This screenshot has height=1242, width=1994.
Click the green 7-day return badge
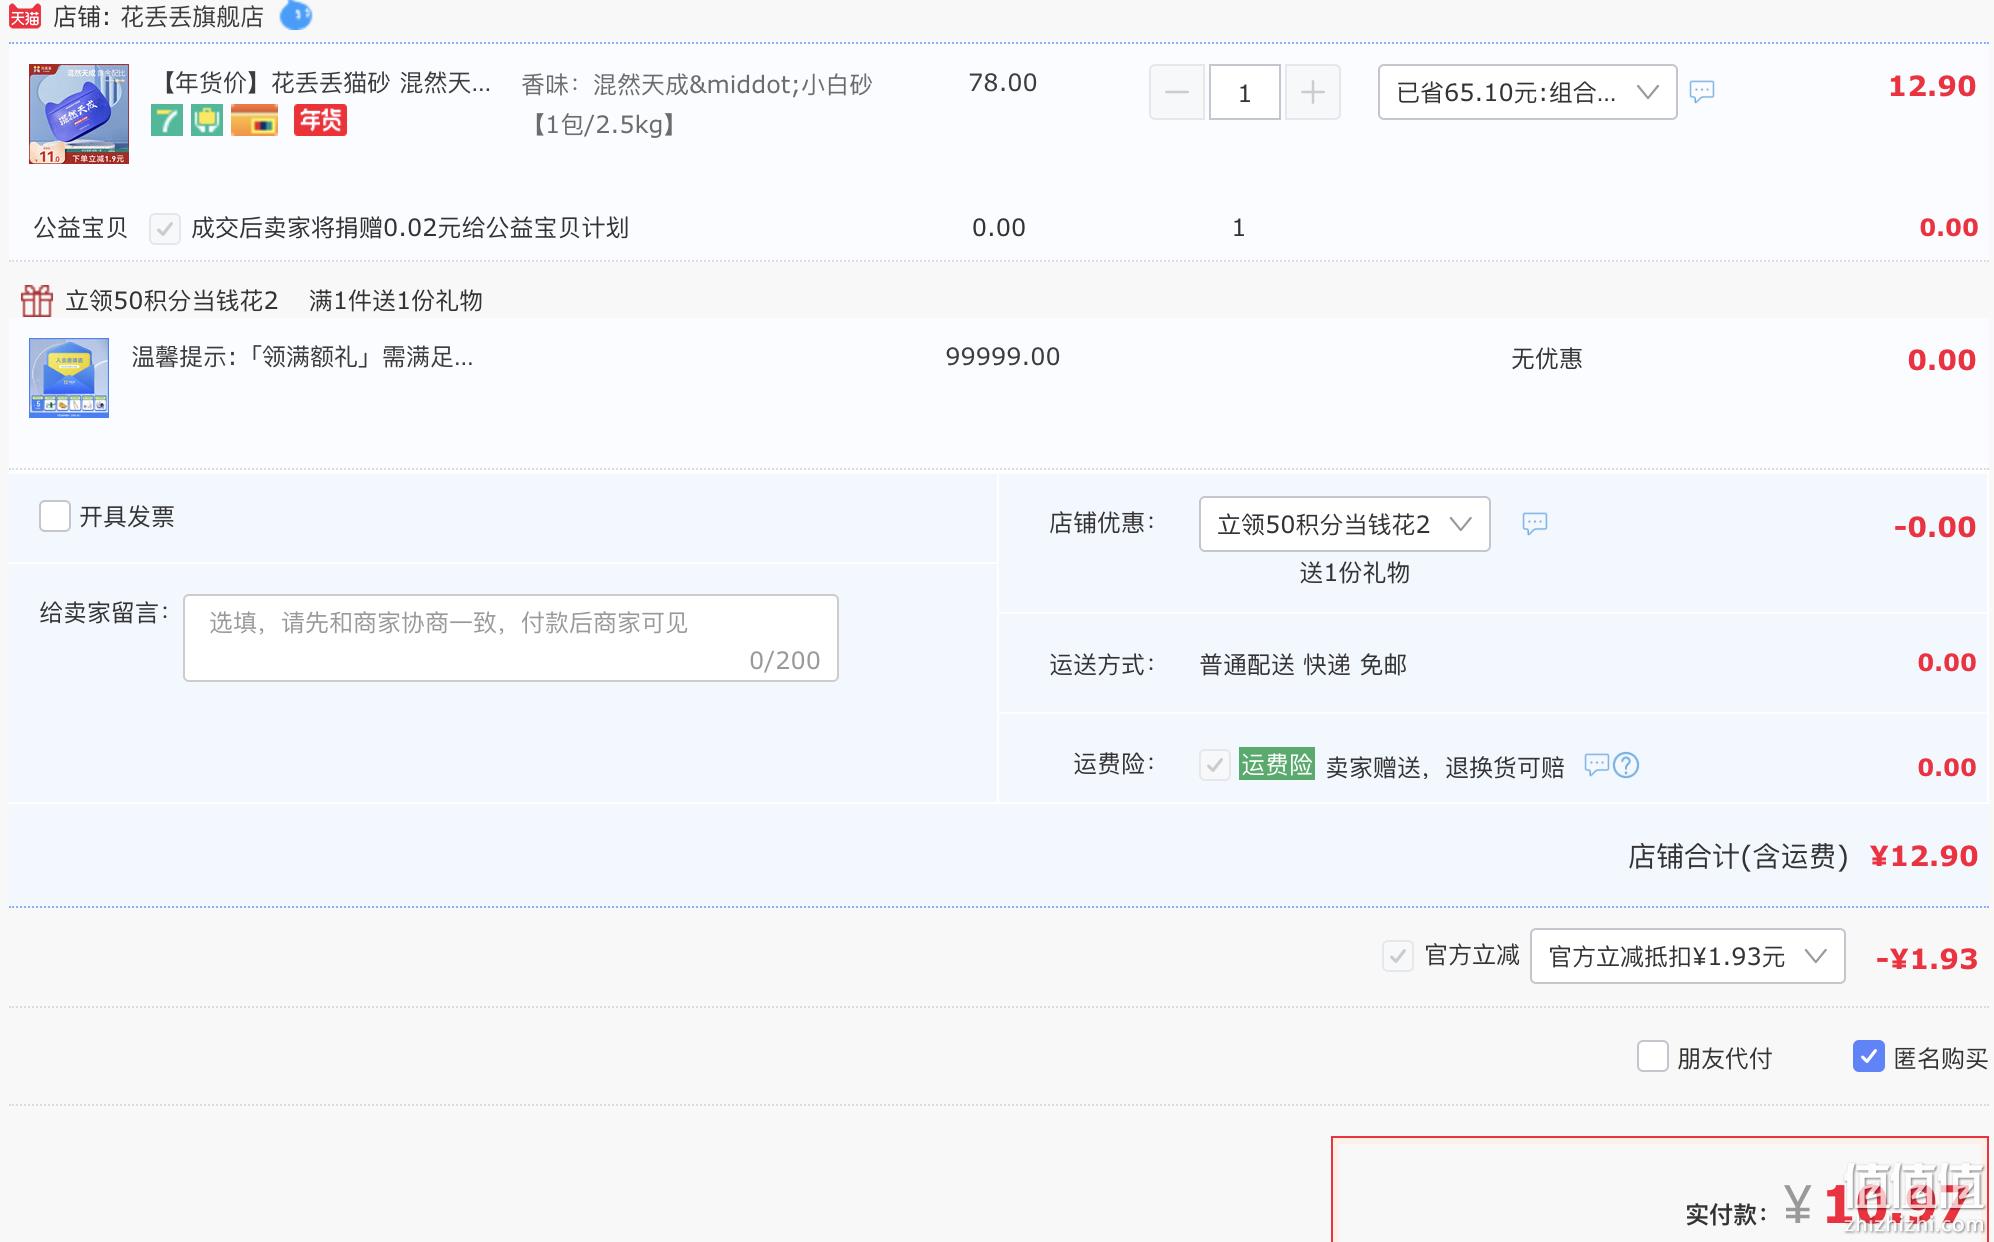[x=167, y=121]
